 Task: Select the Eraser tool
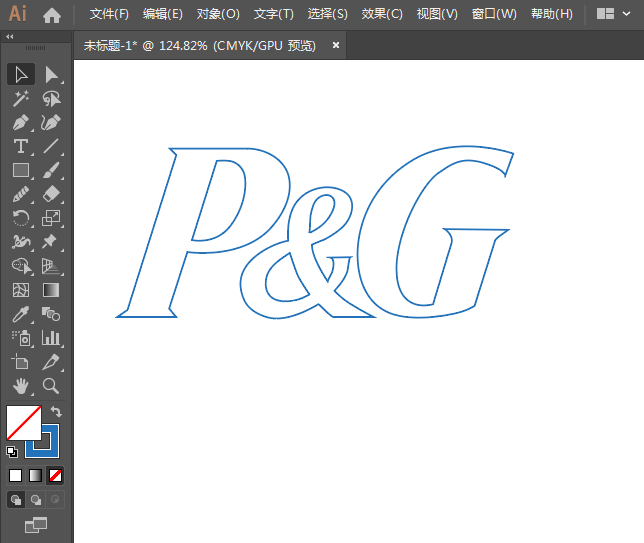[x=51, y=194]
